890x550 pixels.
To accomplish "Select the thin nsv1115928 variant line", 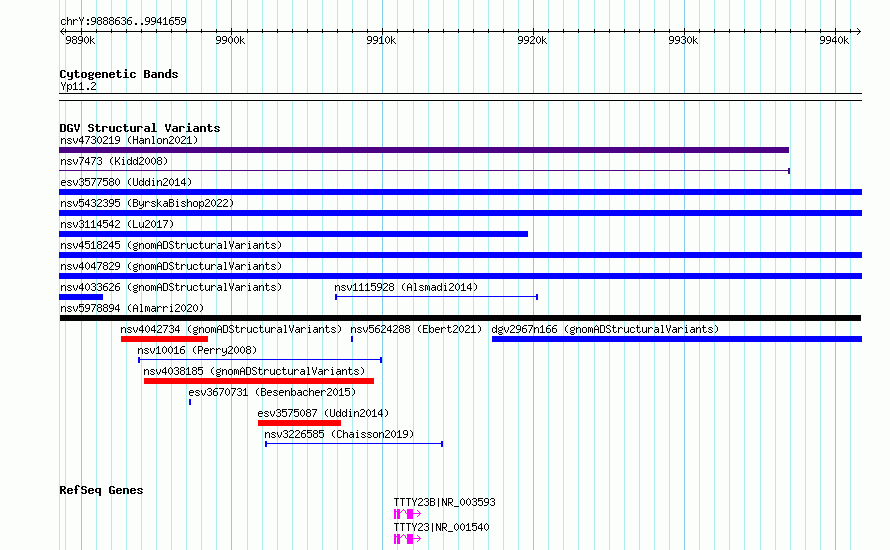I will coord(436,297).
